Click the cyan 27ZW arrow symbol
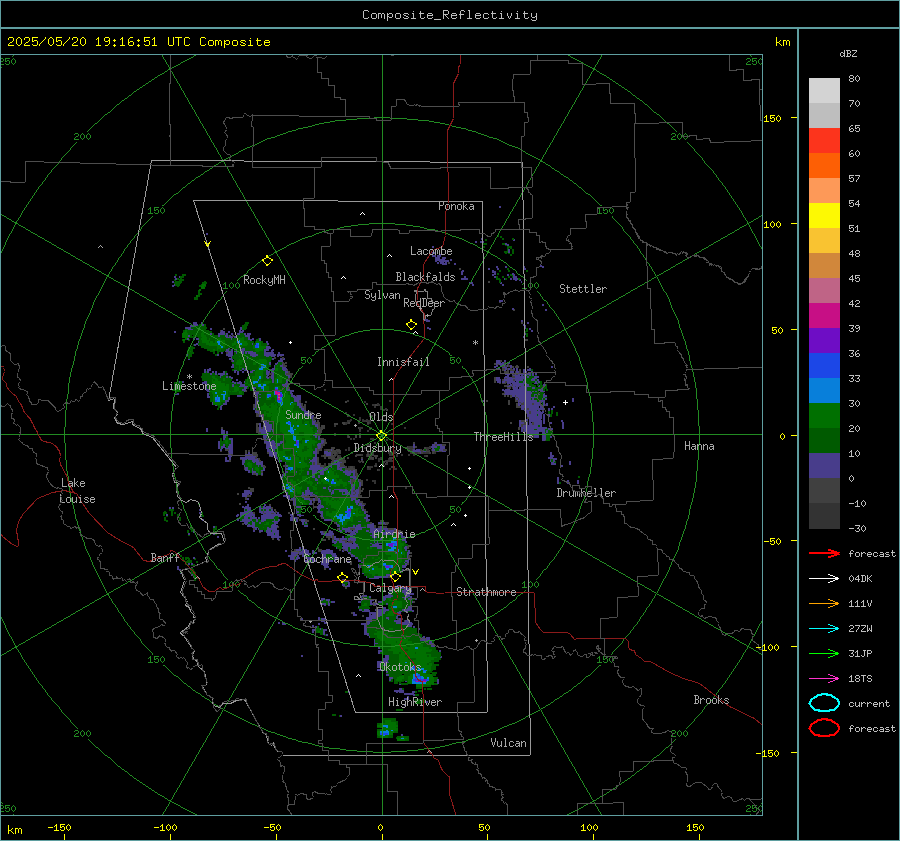This screenshot has width=900, height=841. point(824,629)
